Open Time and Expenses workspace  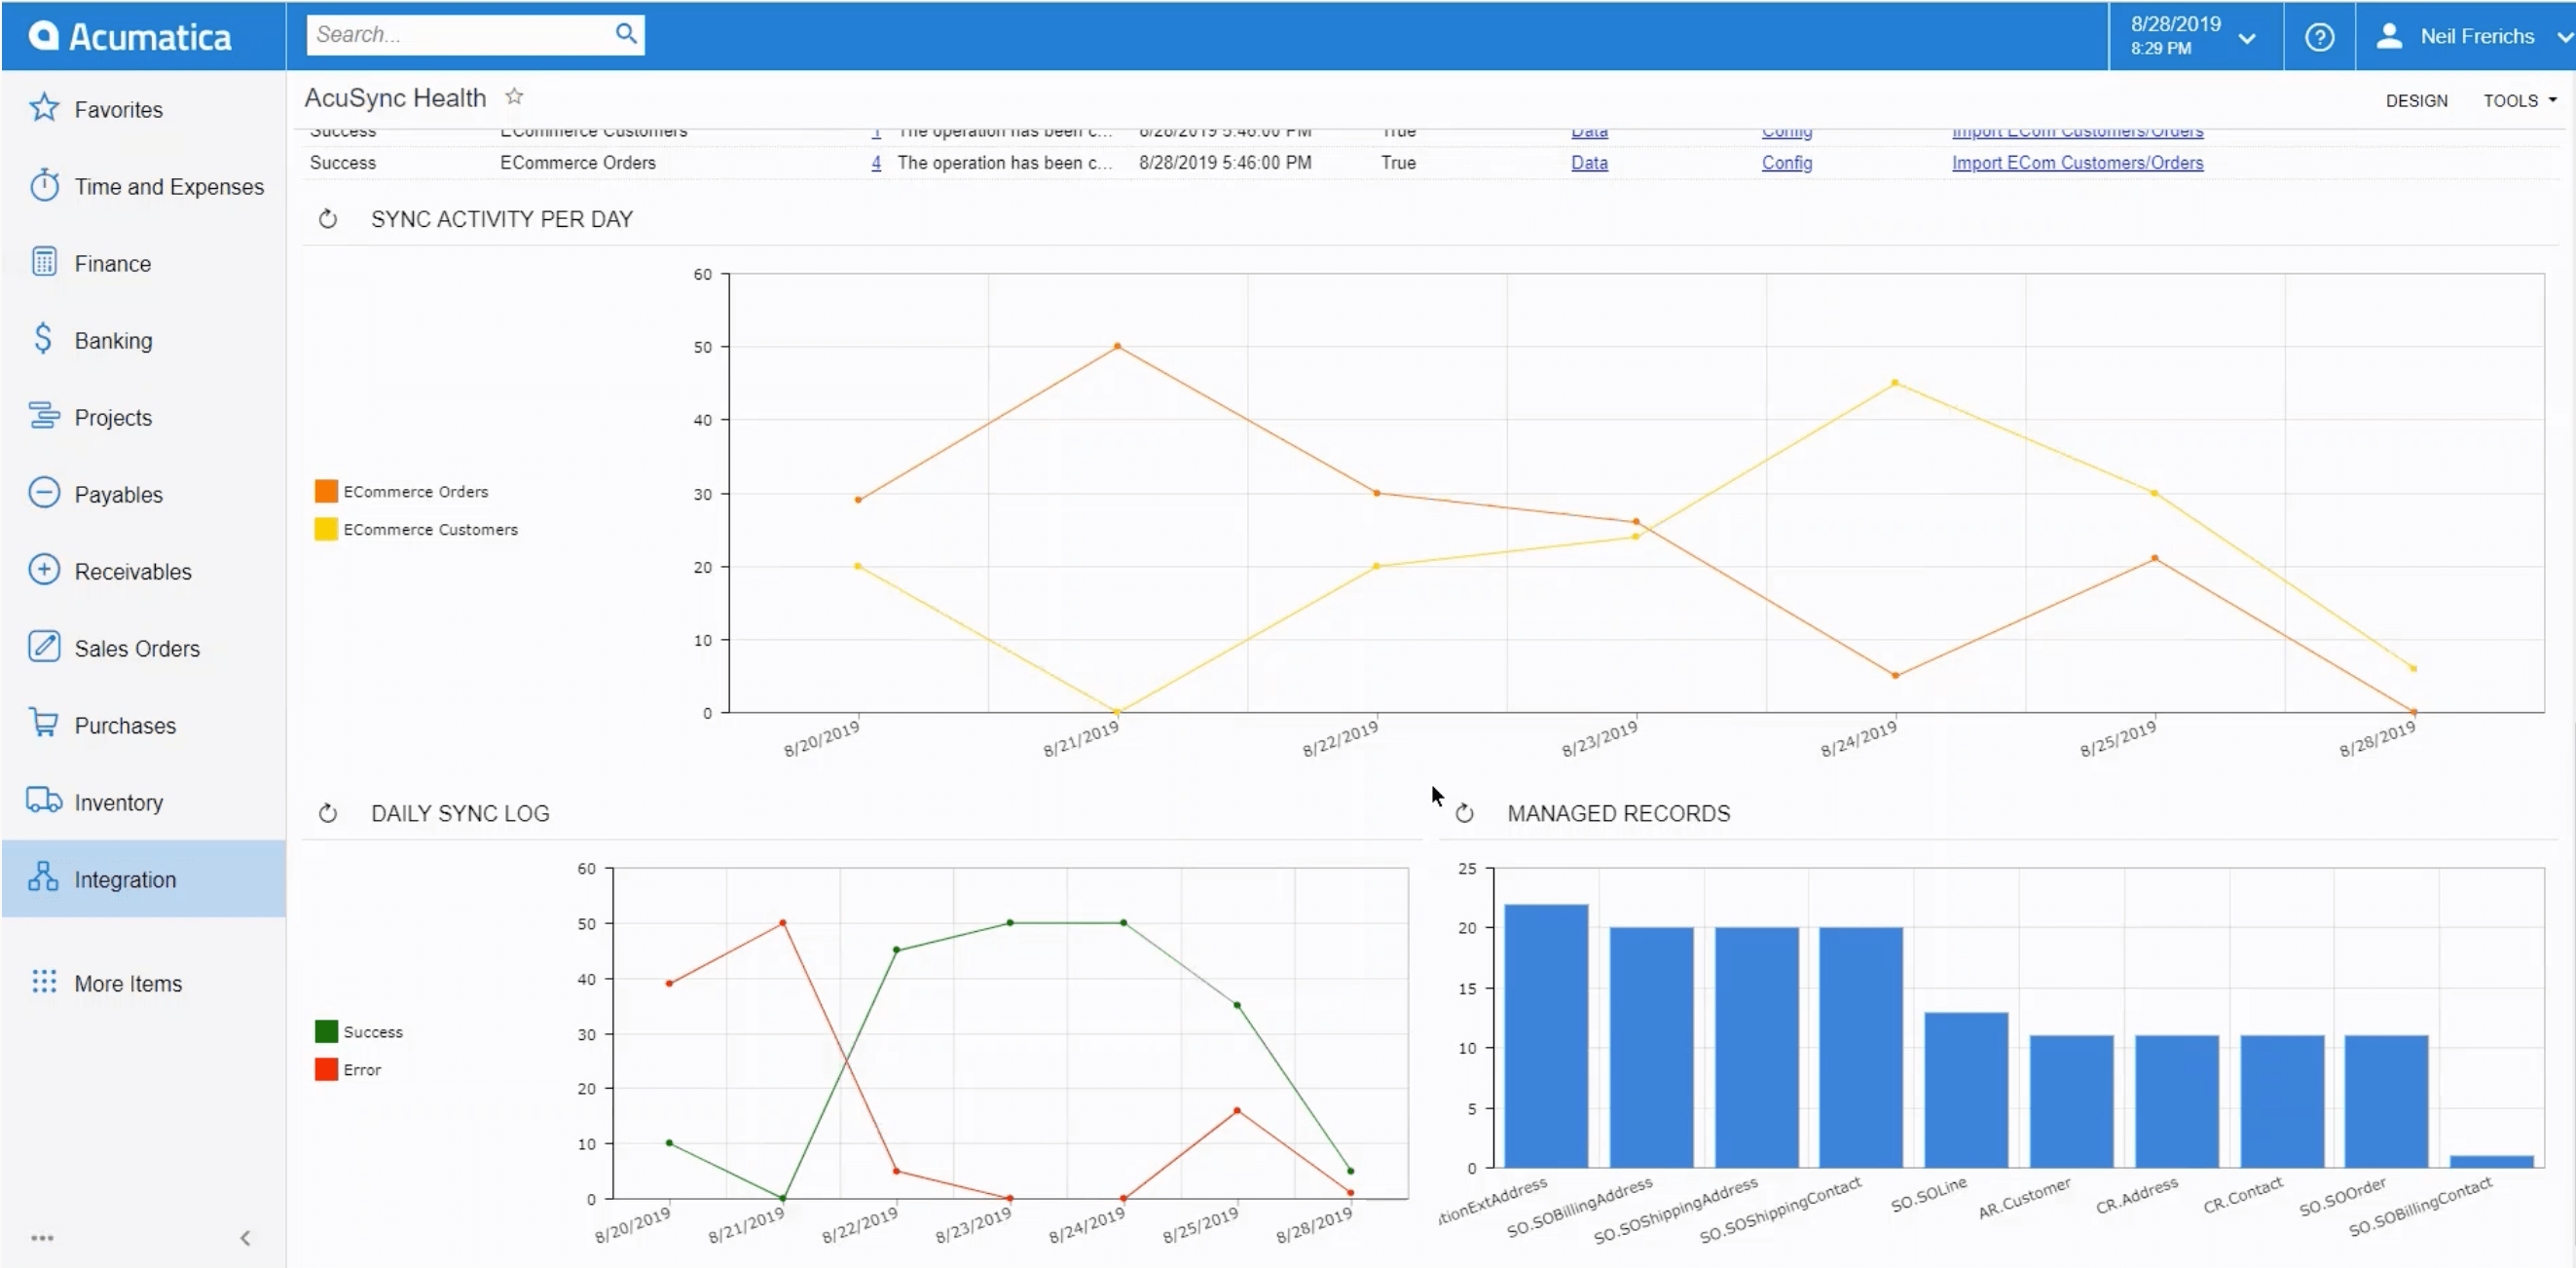(x=143, y=186)
